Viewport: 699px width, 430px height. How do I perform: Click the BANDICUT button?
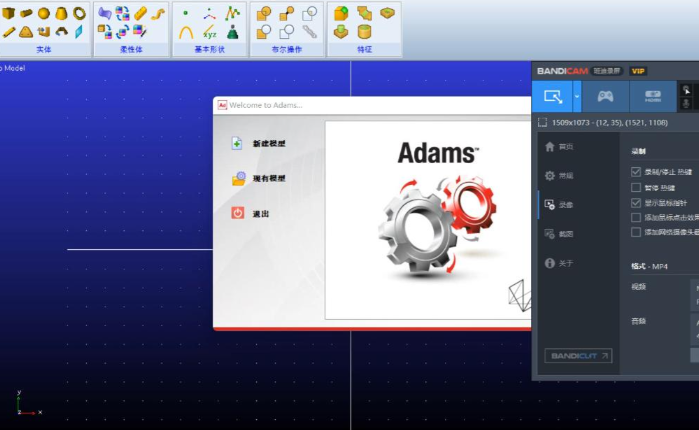[578, 355]
